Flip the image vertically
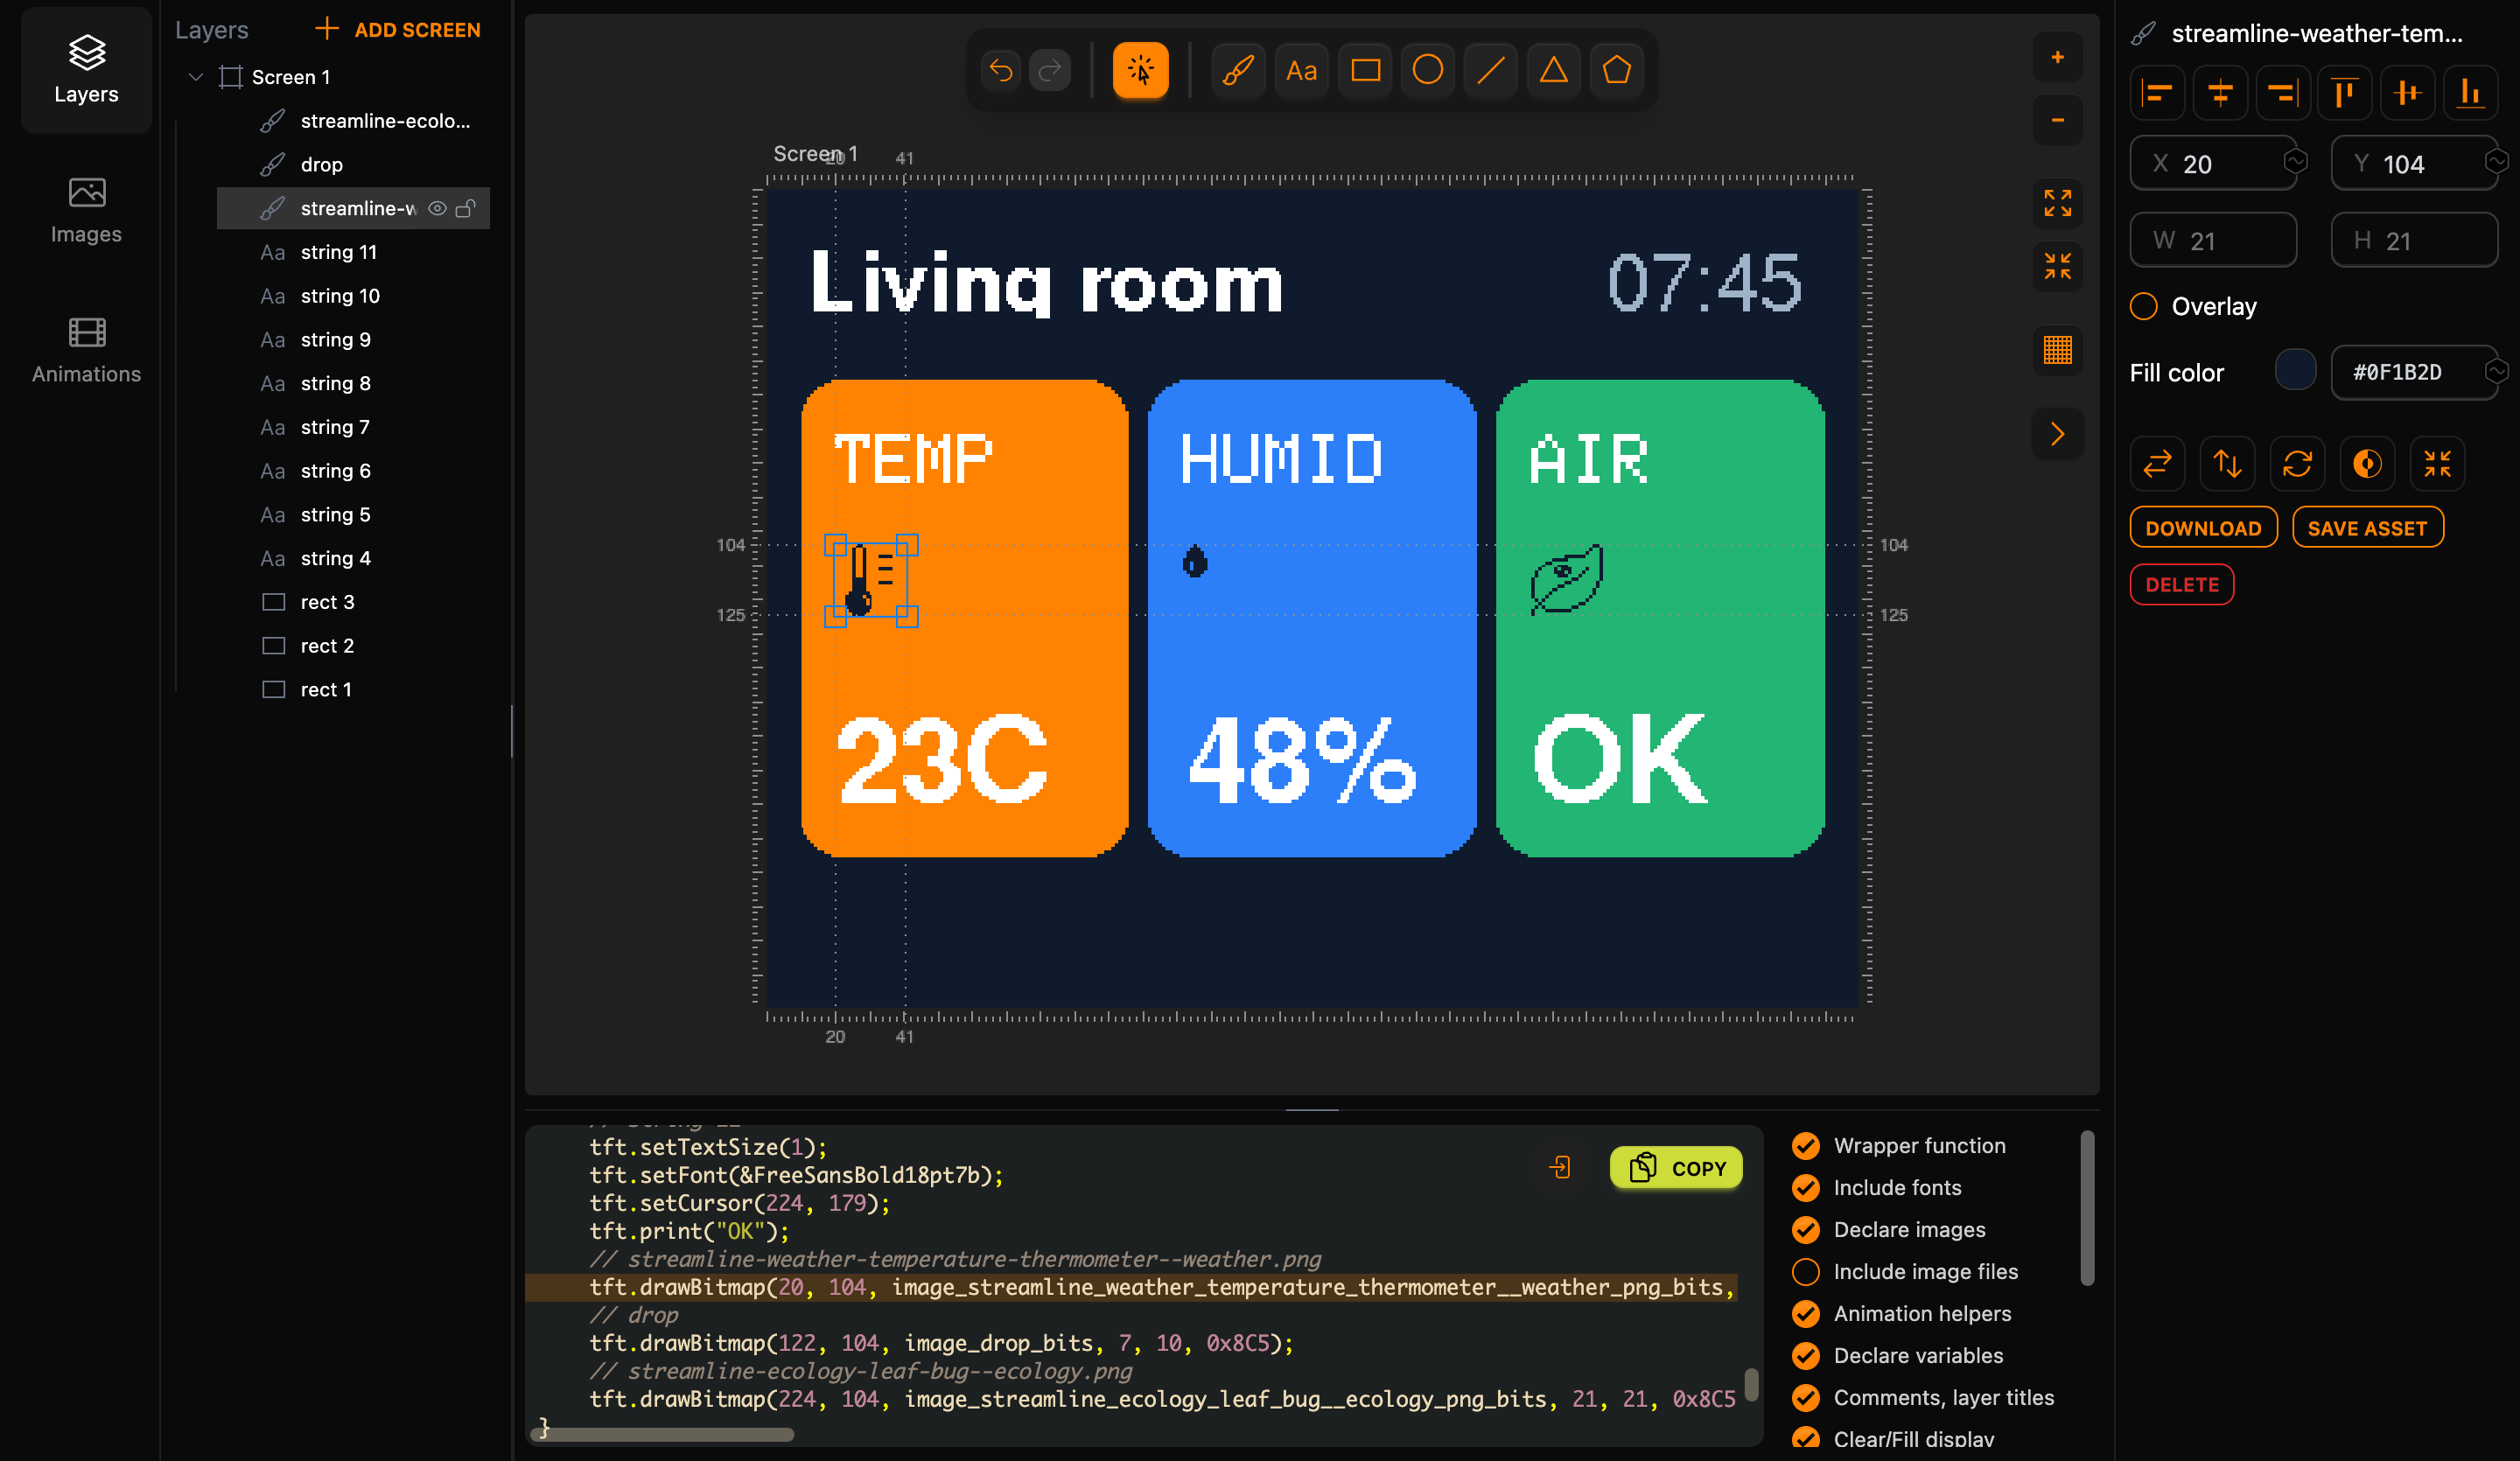The image size is (2520, 1461). click(2227, 463)
